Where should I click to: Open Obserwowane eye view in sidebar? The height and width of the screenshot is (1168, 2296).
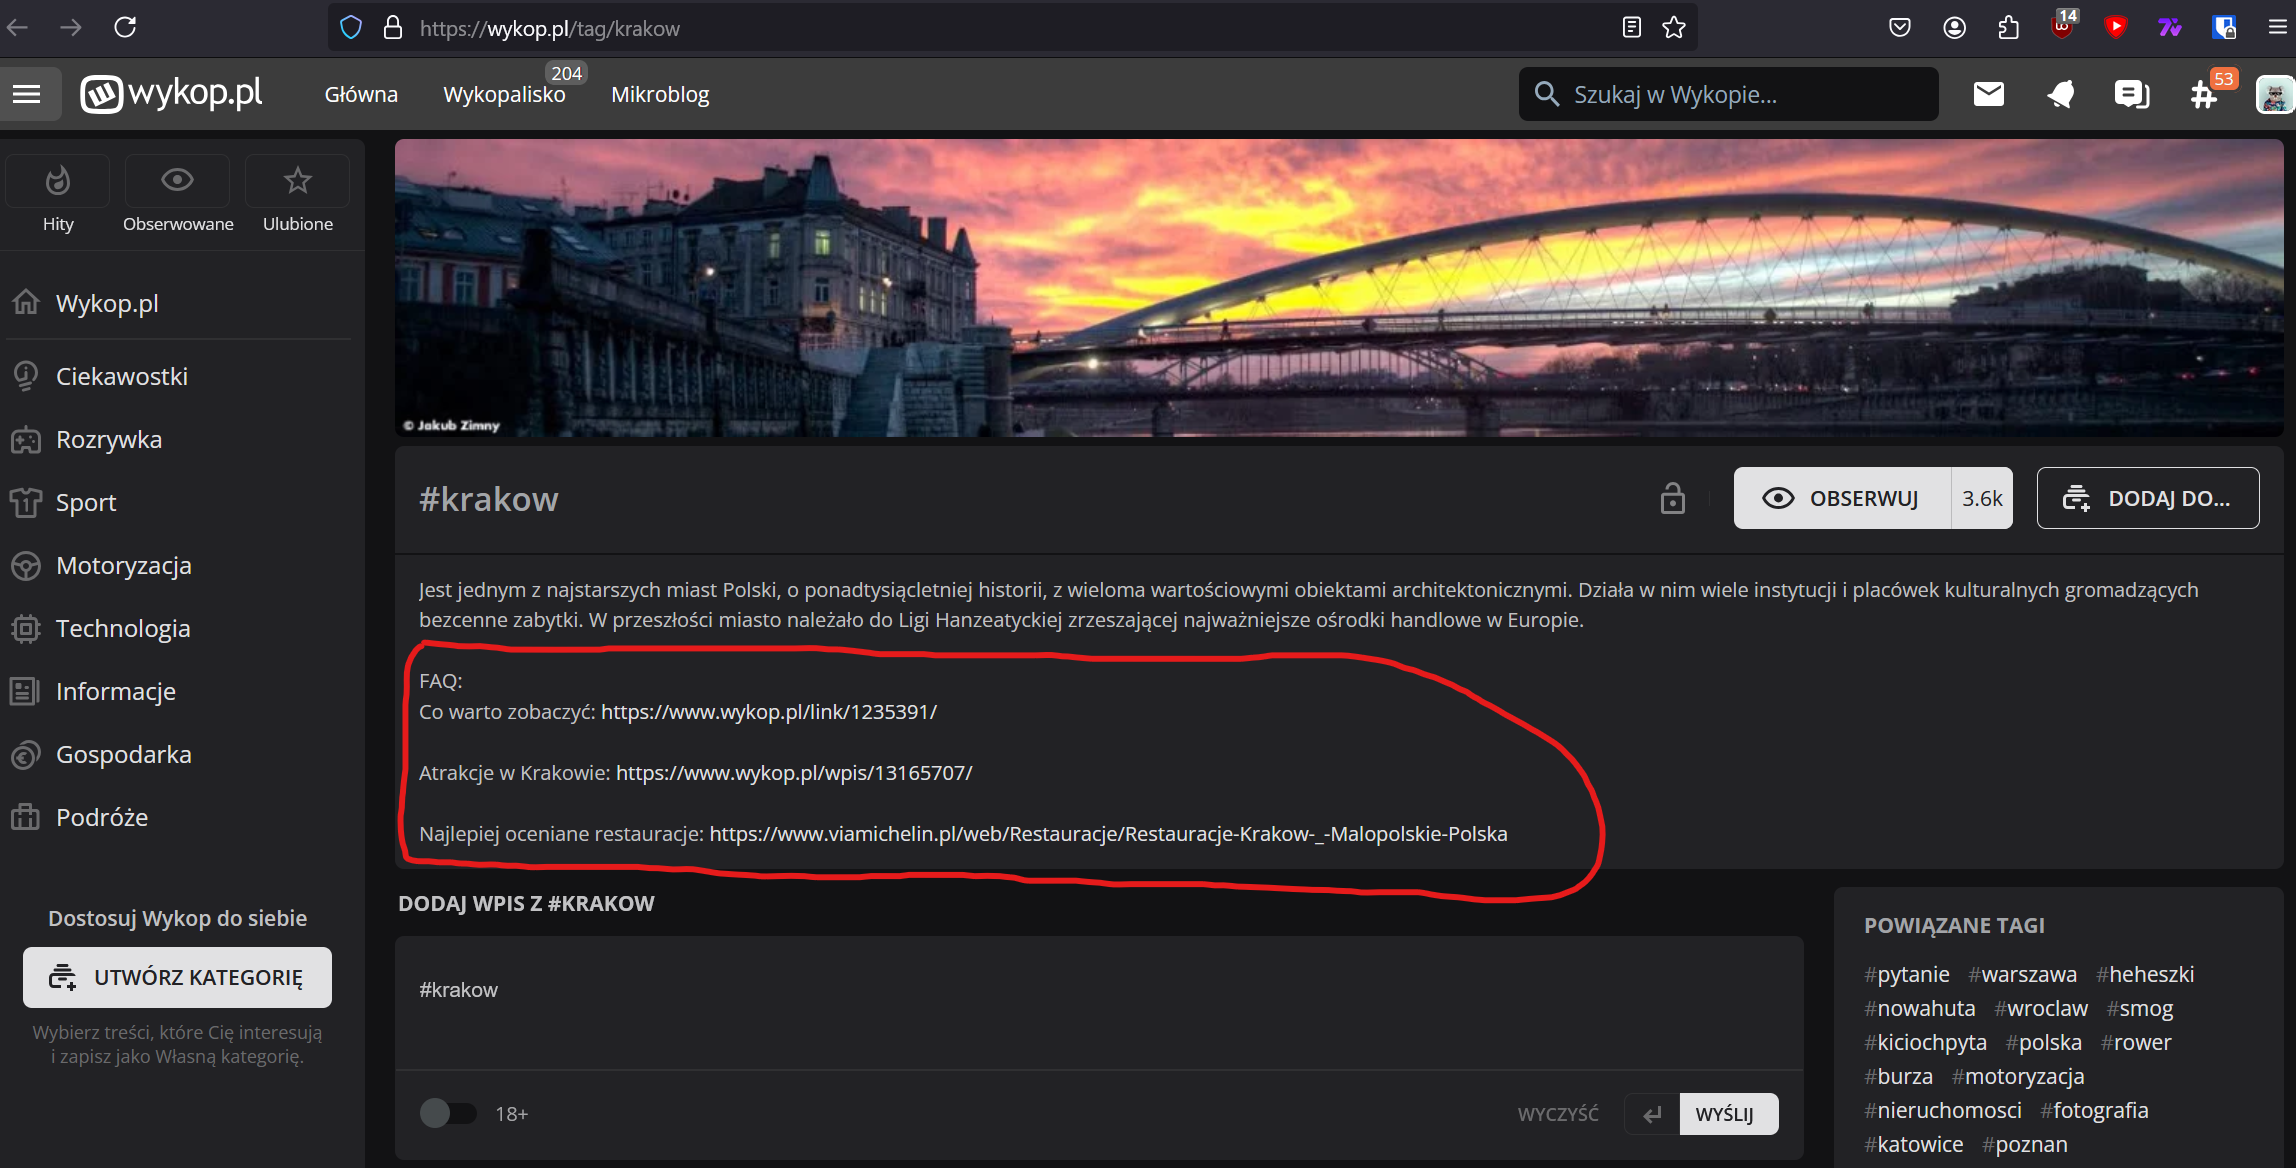point(177,181)
